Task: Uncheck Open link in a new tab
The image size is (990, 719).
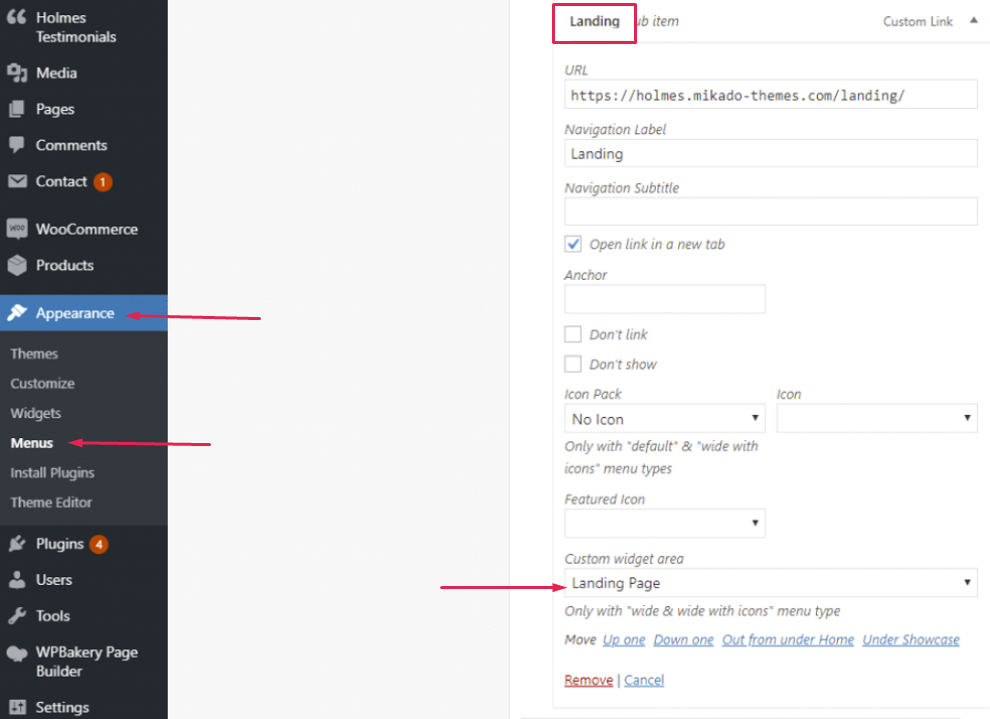Action: click(573, 244)
